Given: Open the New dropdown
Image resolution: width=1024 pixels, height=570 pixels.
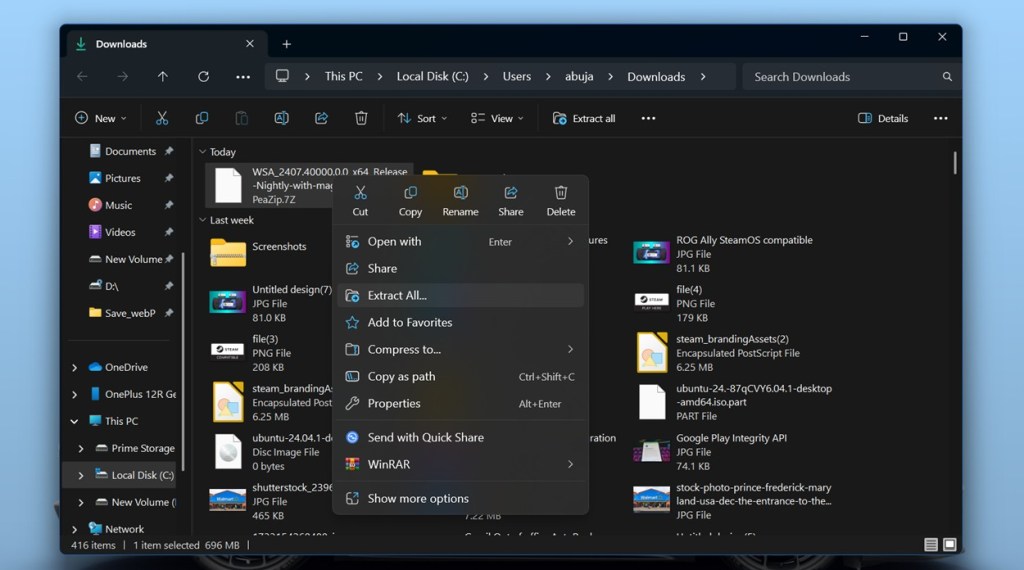Looking at the screenshot, I should point(101,118).
